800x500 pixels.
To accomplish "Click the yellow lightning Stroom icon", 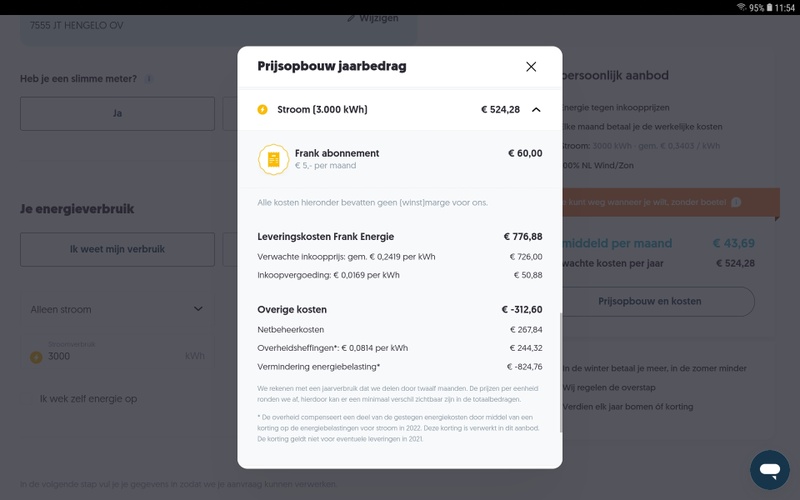I will pyautogui.click(x=262, y=110).
